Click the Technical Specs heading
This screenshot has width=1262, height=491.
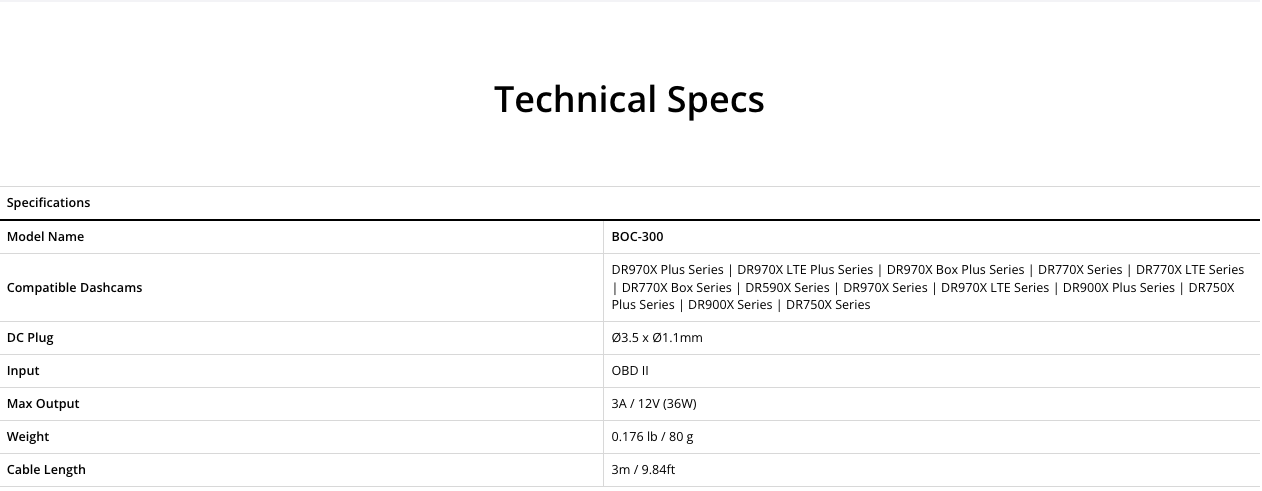(629, 100)
